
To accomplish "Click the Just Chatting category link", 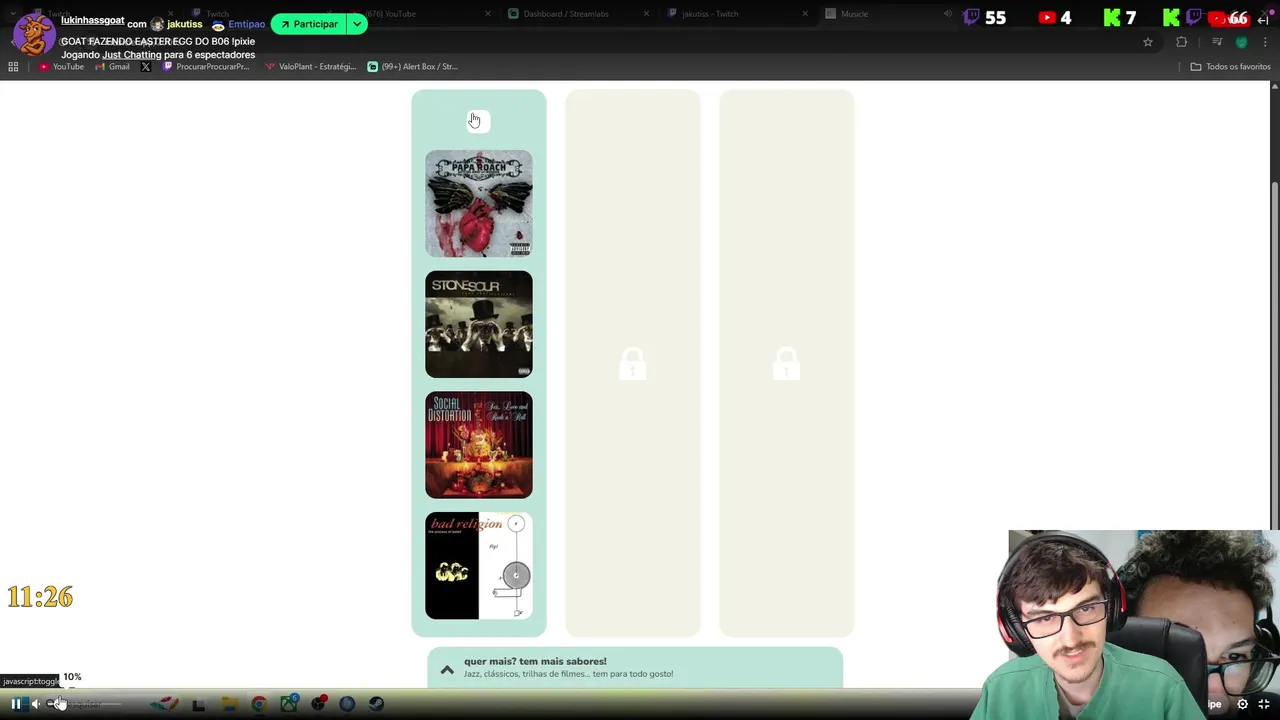I will point(131,55).
